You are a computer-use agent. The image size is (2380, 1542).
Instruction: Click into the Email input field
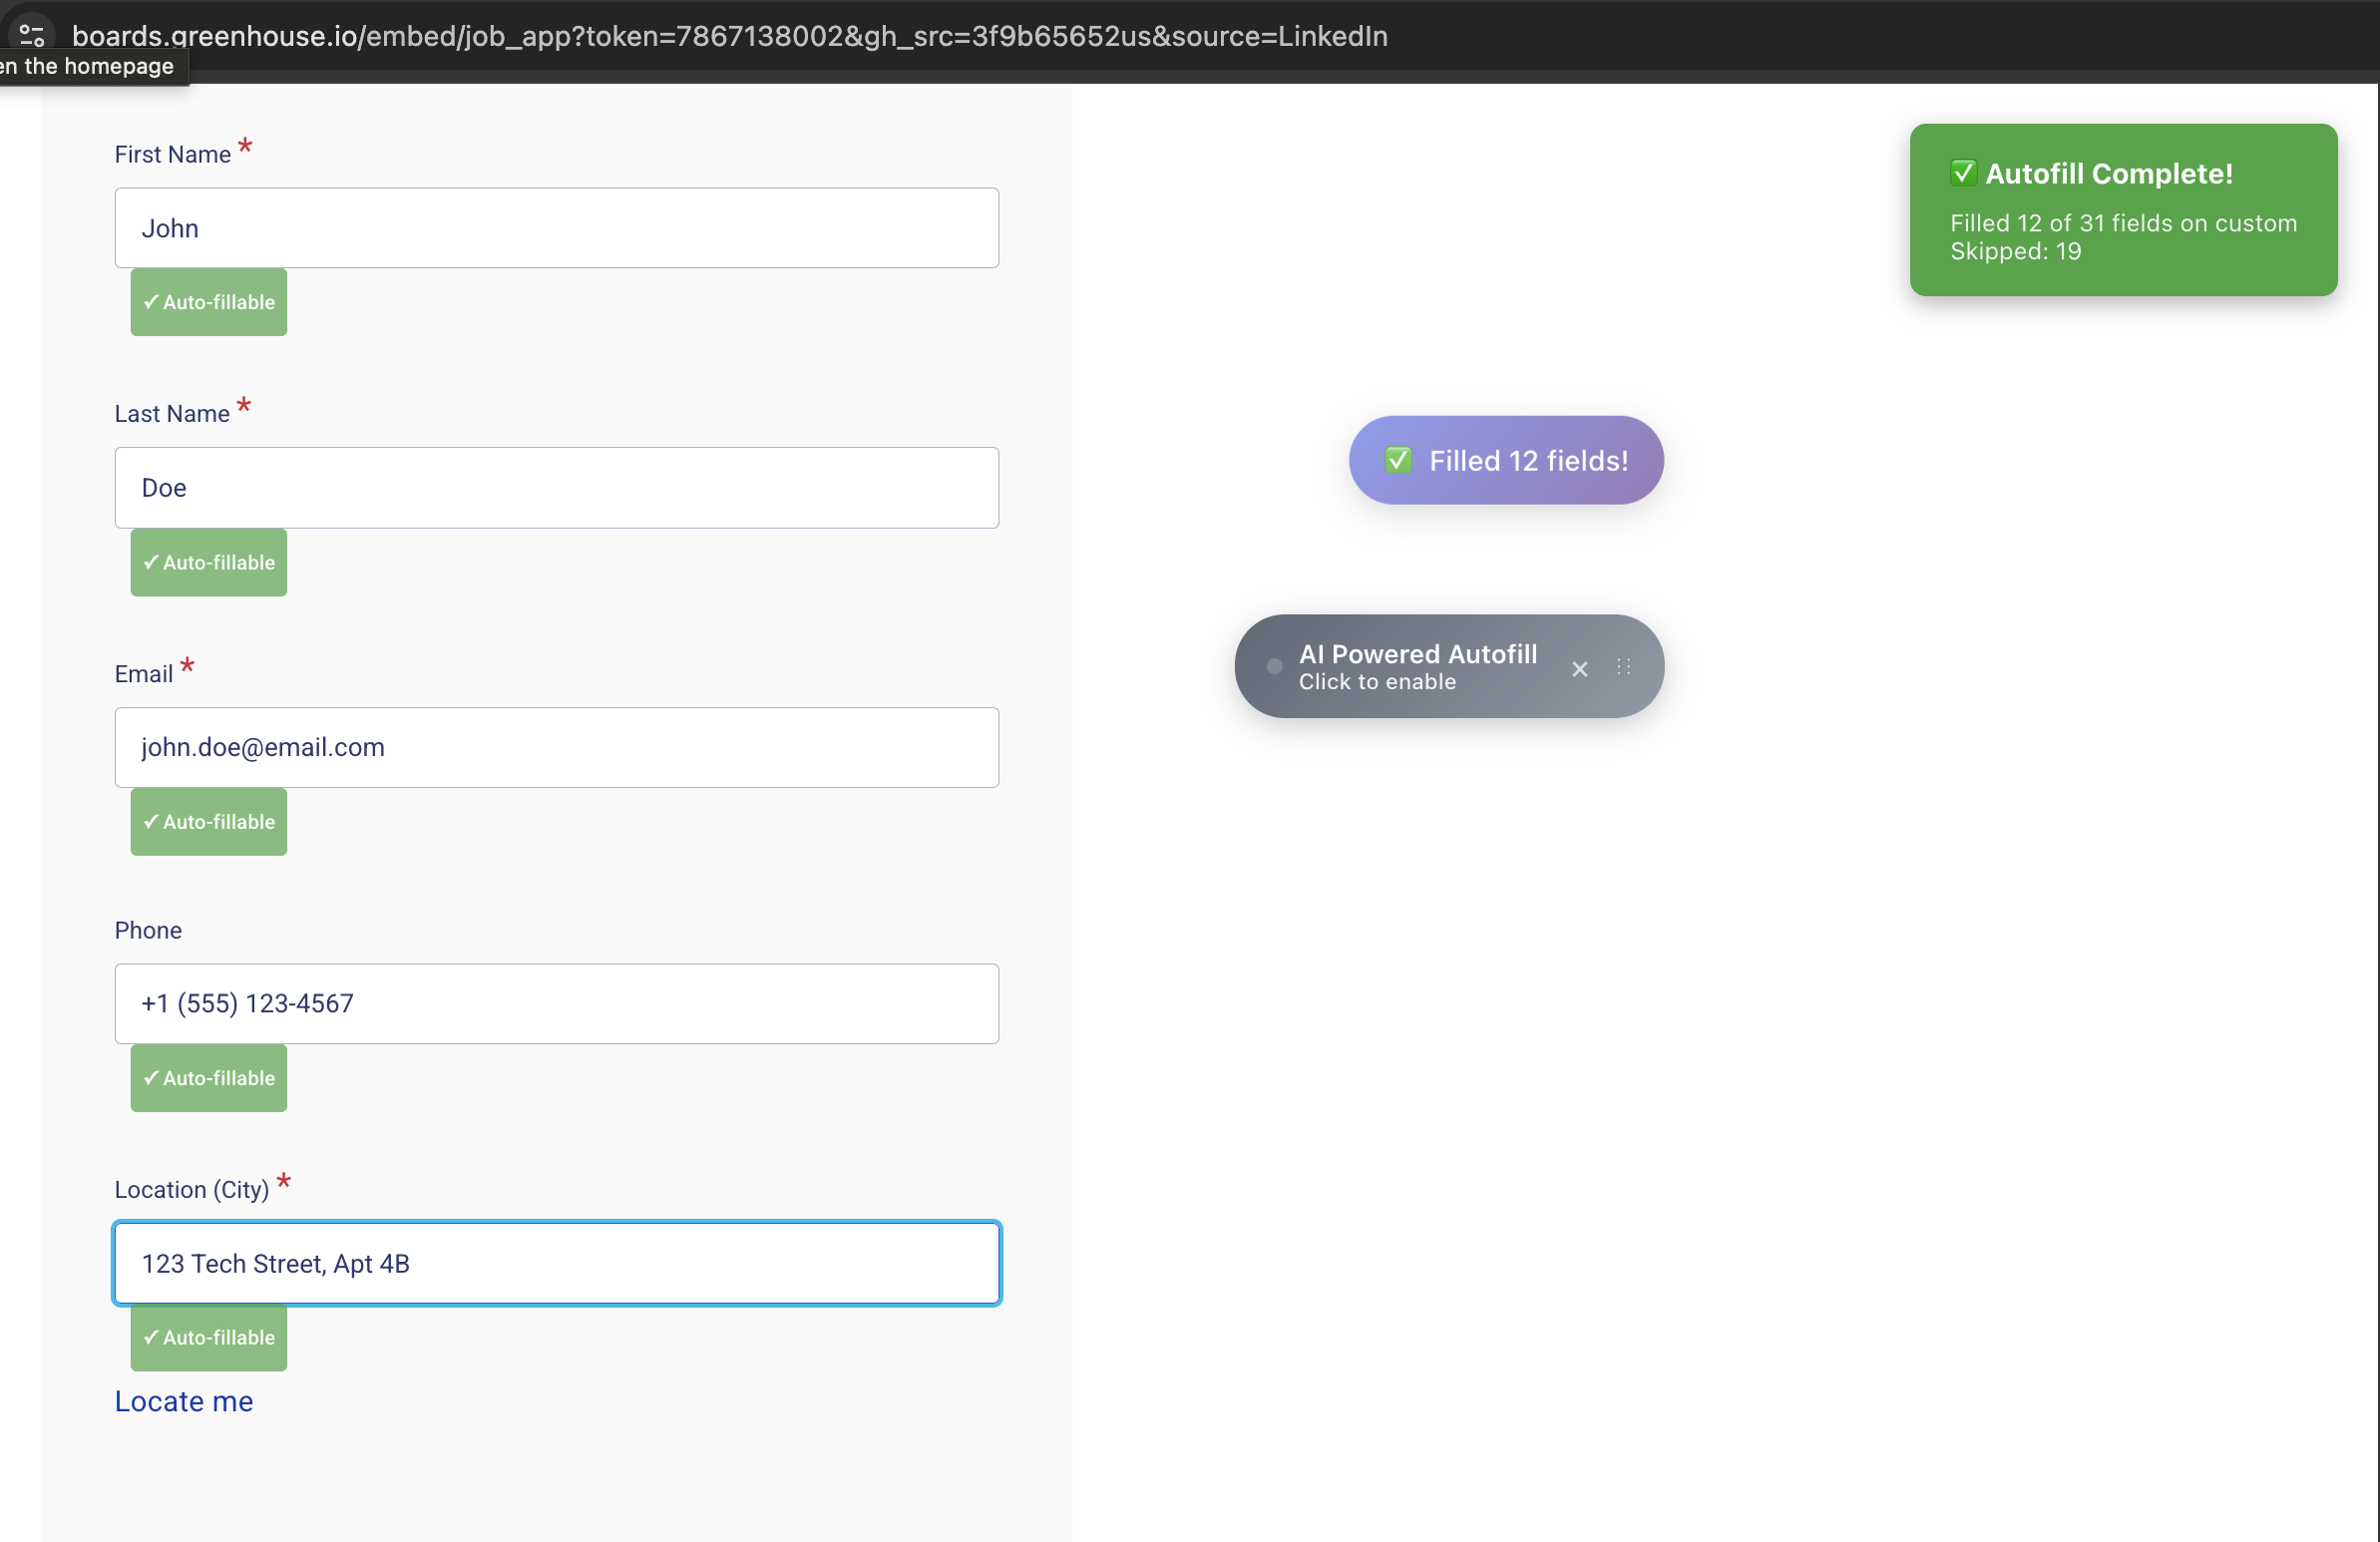556,747
